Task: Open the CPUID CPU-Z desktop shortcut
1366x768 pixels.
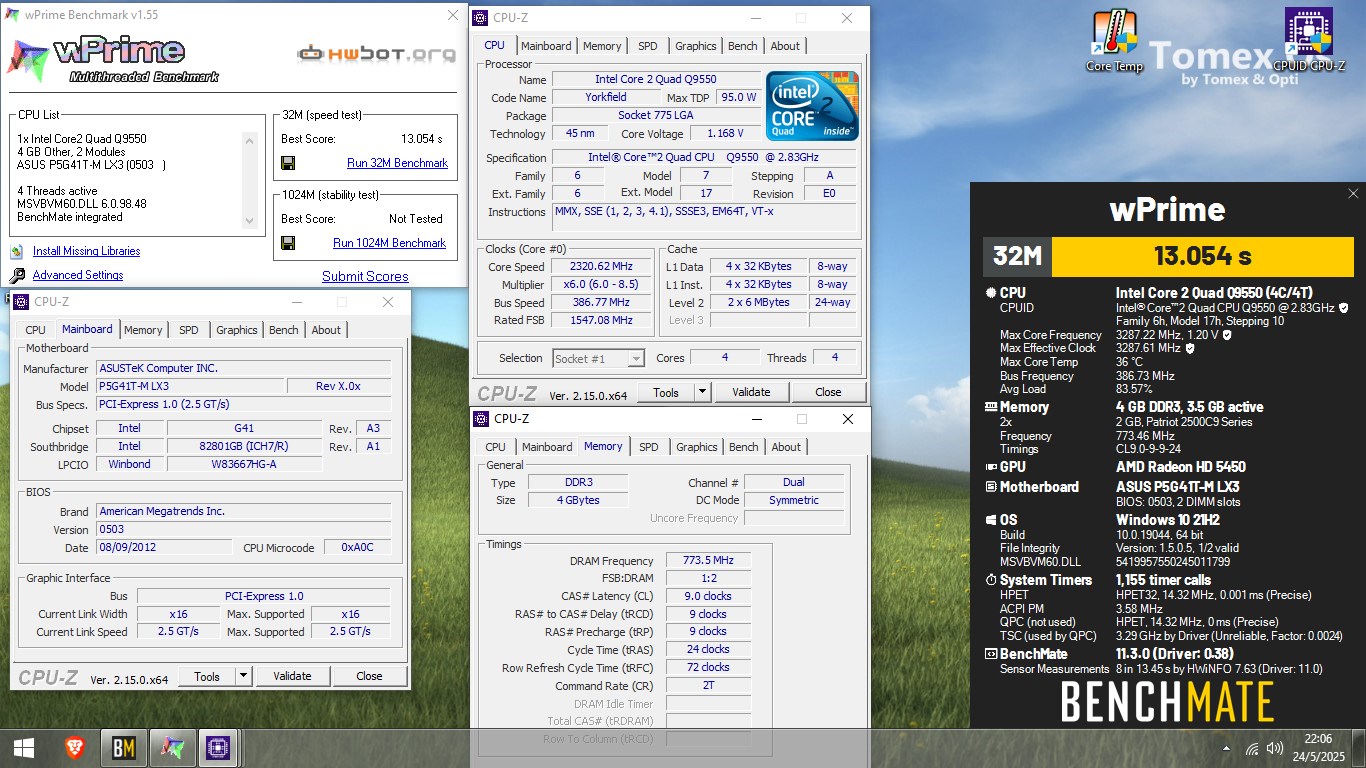Action: pos(1308,41)
